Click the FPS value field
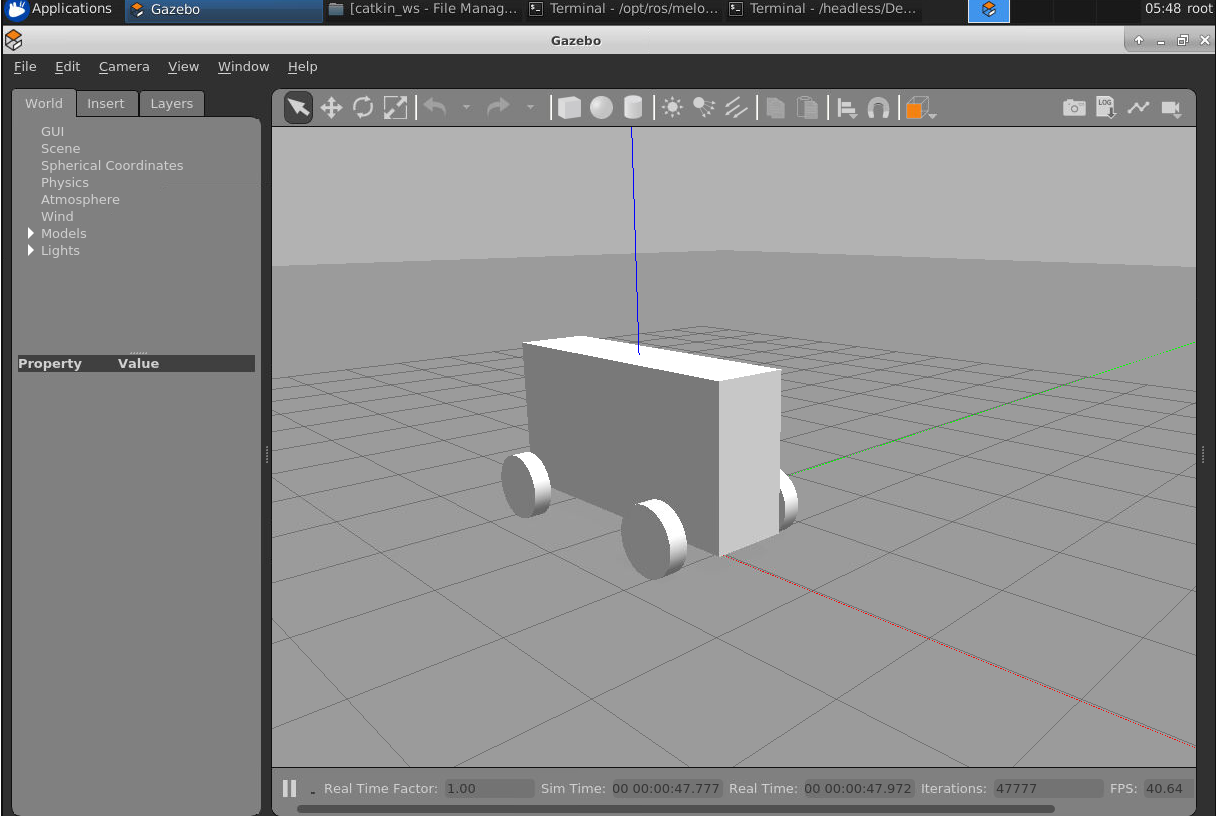Screen dimensions: 1216x816 pyautogui.click(x=1168, y=788)
